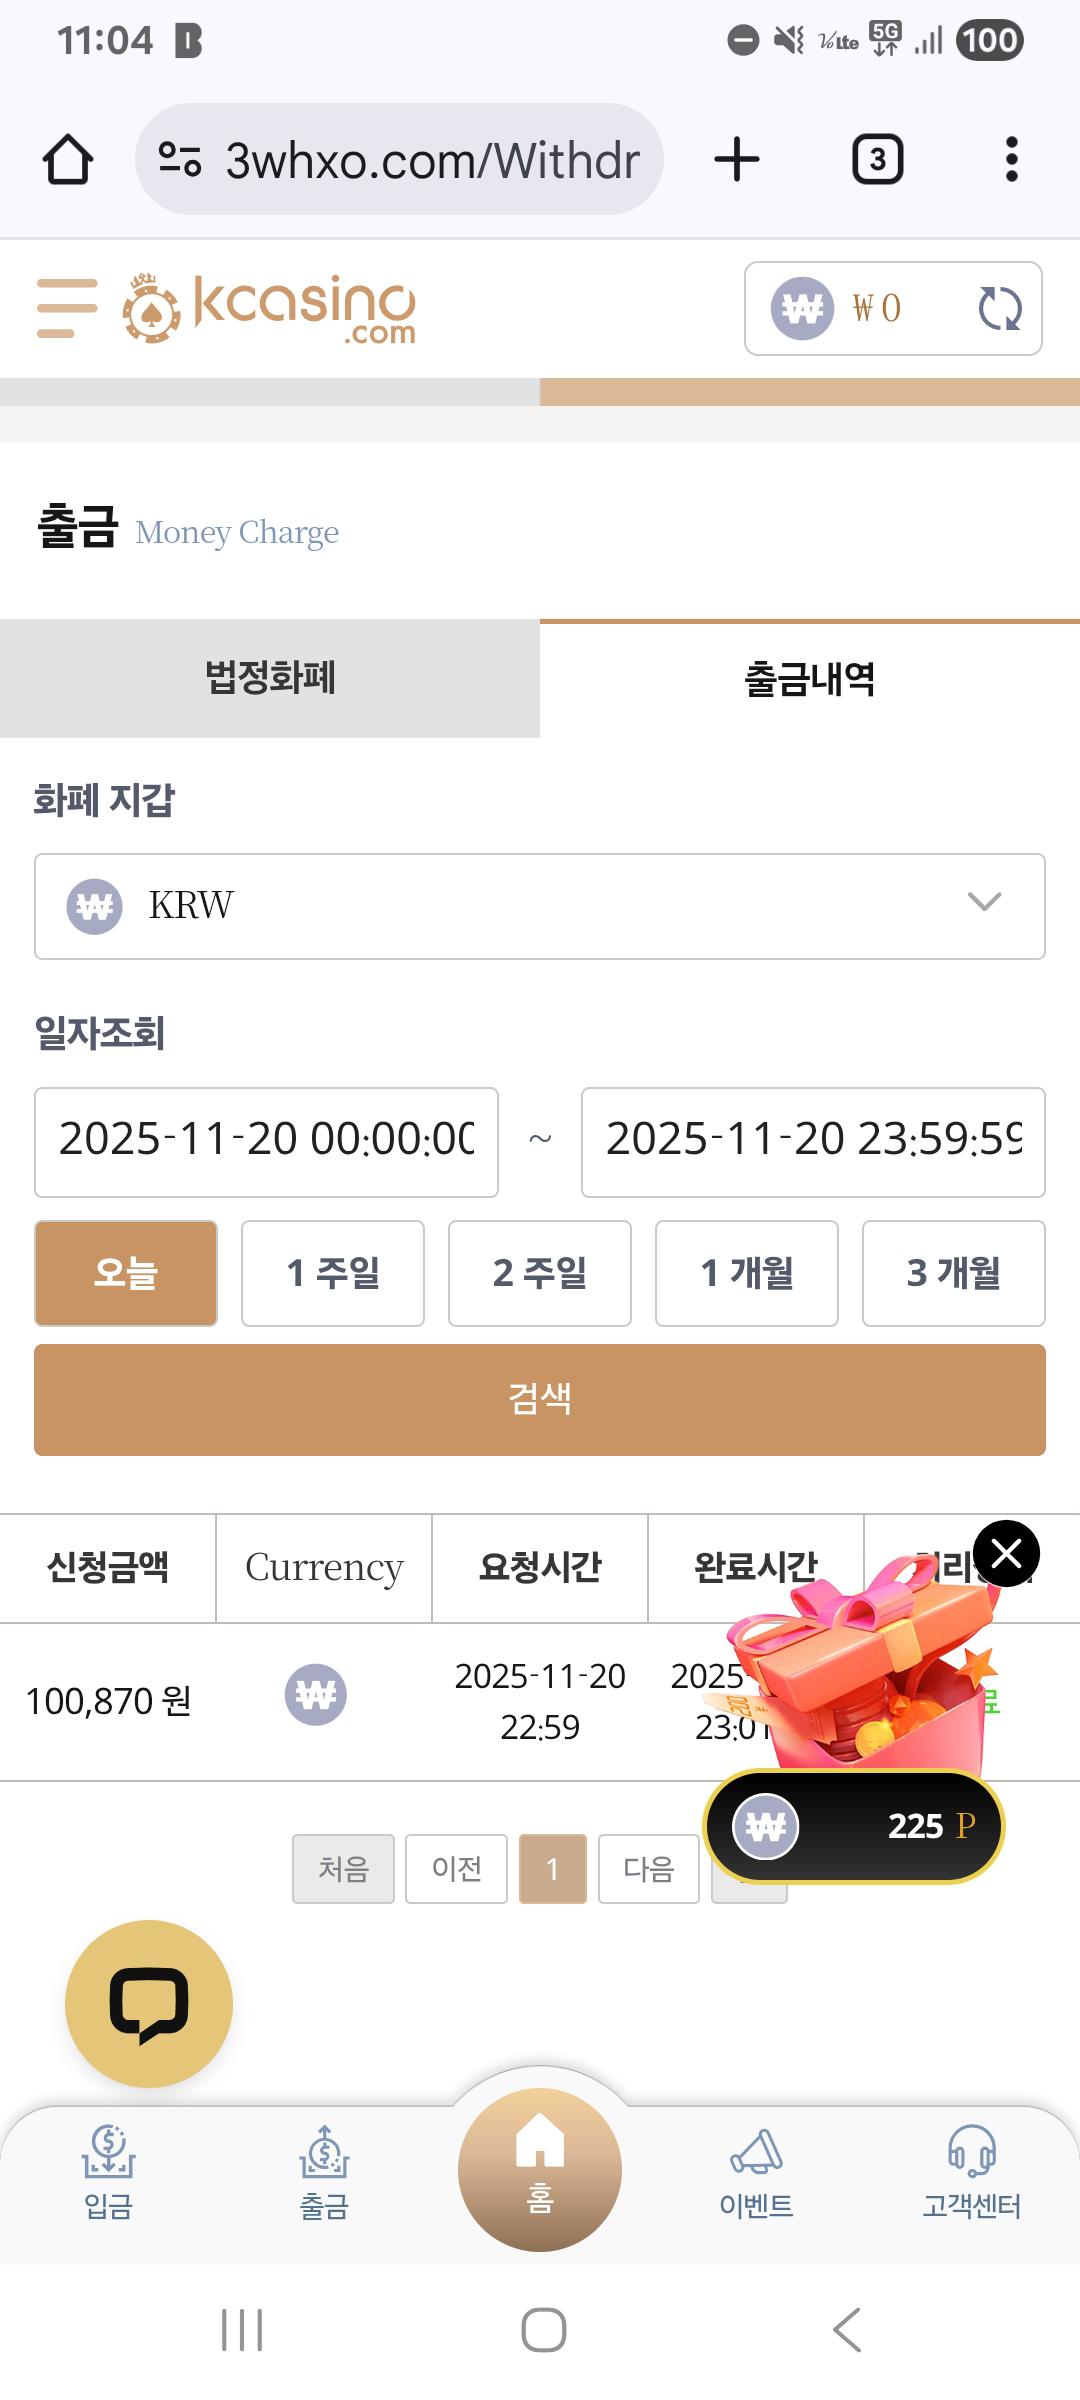Close the gift box popup
Screen dimensions: 1080x2400
[x=1006, y=1554]
